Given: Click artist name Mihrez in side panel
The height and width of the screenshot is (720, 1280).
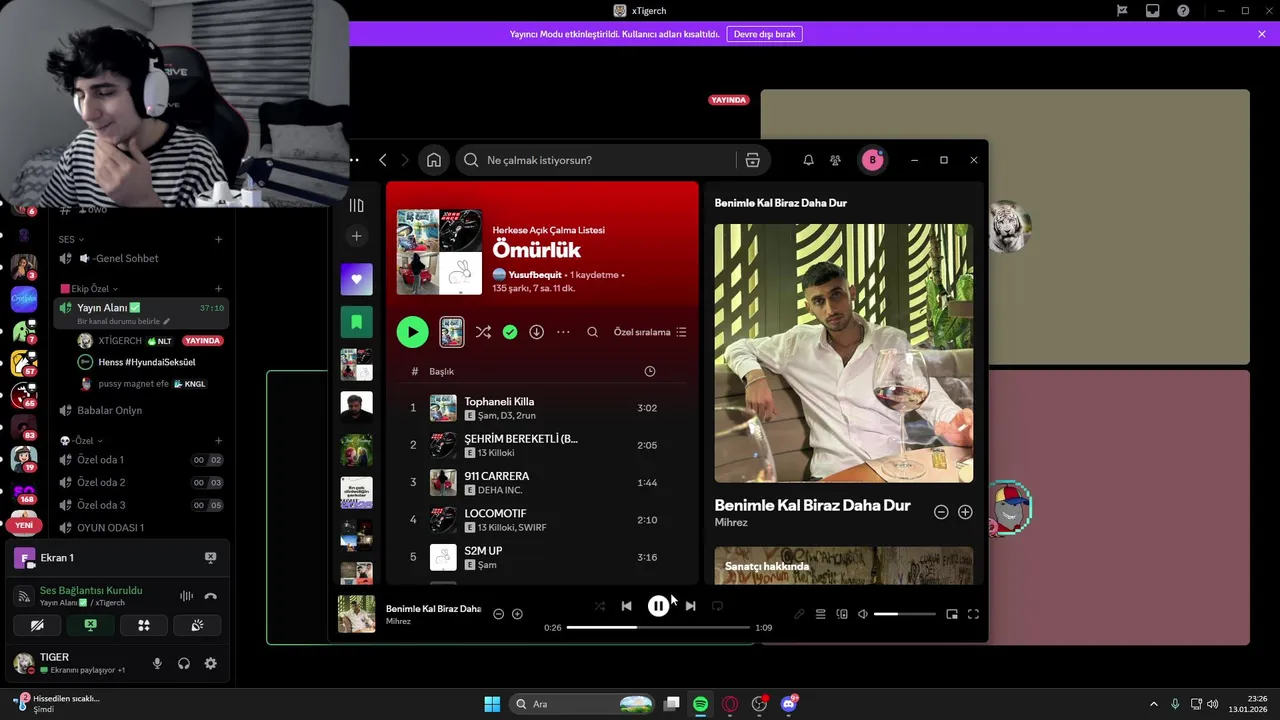Looking at the screenshot, I should tap(731, 522).
